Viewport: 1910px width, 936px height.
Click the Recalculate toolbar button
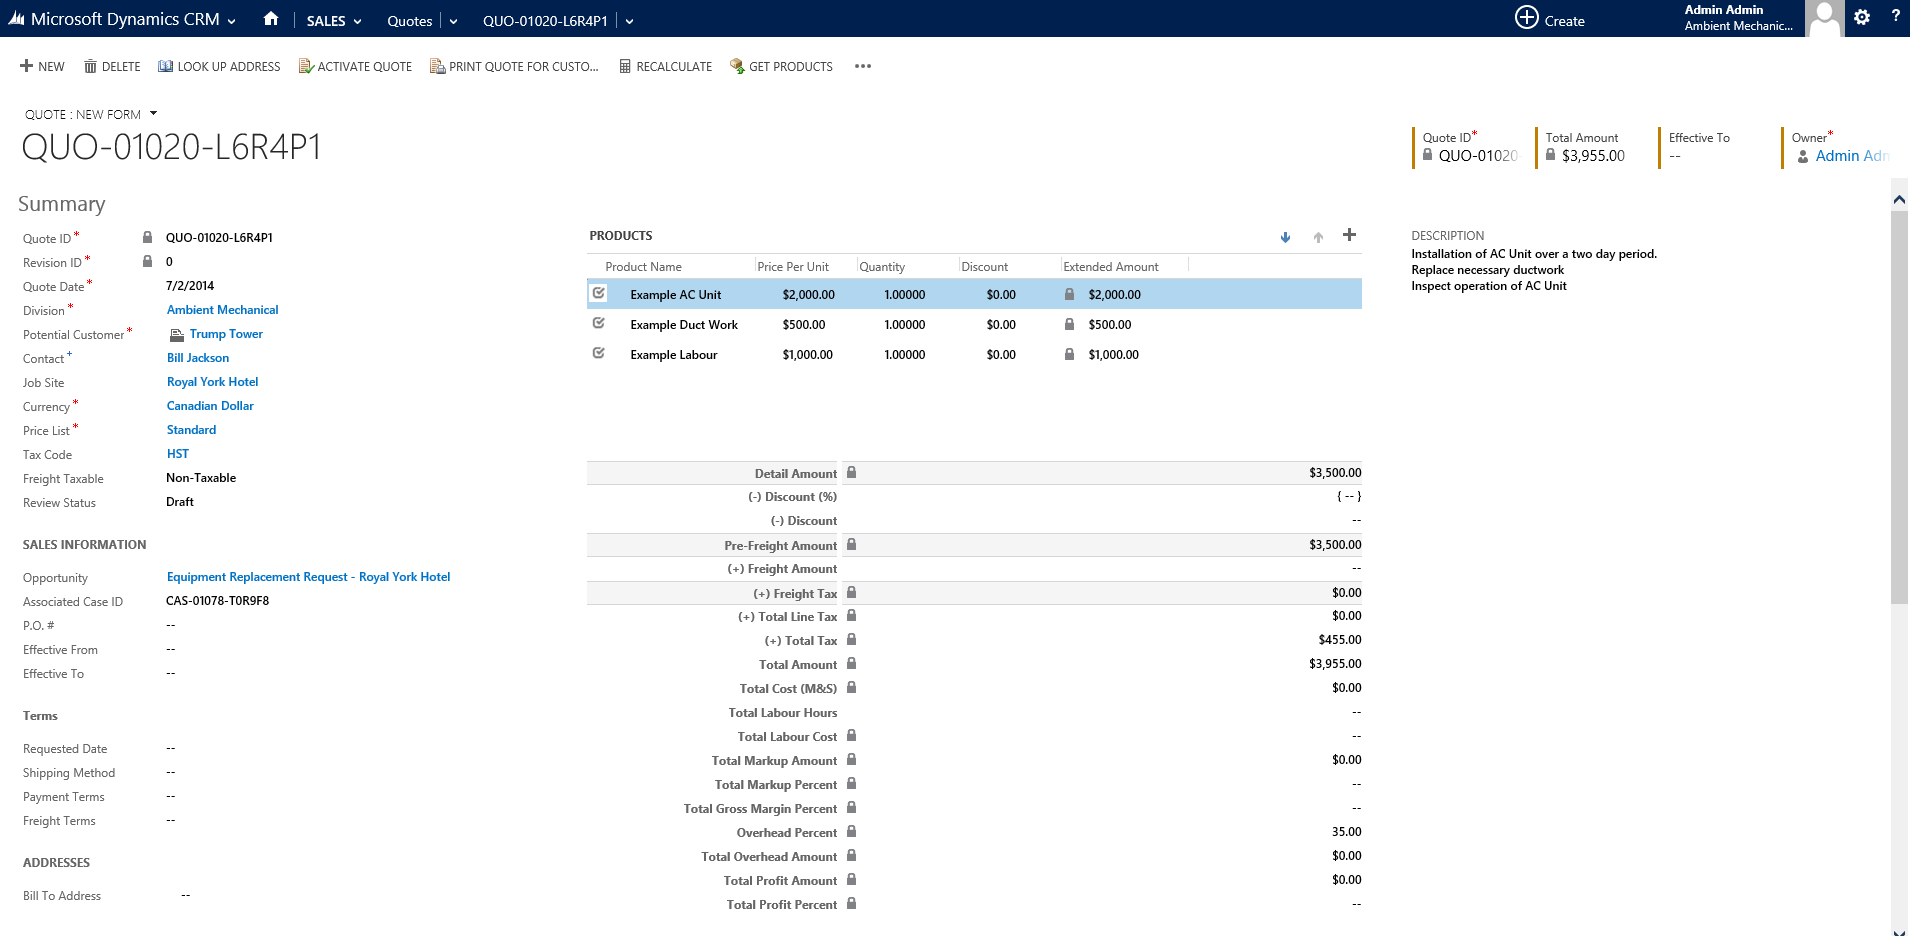[665, 67]
